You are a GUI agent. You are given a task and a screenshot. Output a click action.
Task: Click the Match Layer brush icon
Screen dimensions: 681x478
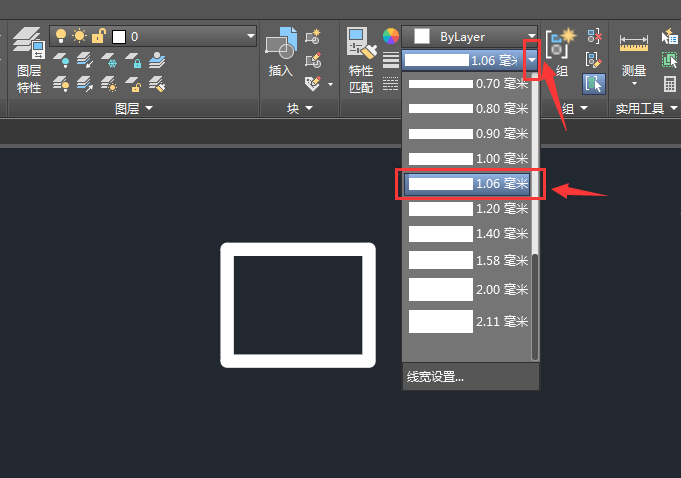[x=157, y=83]
